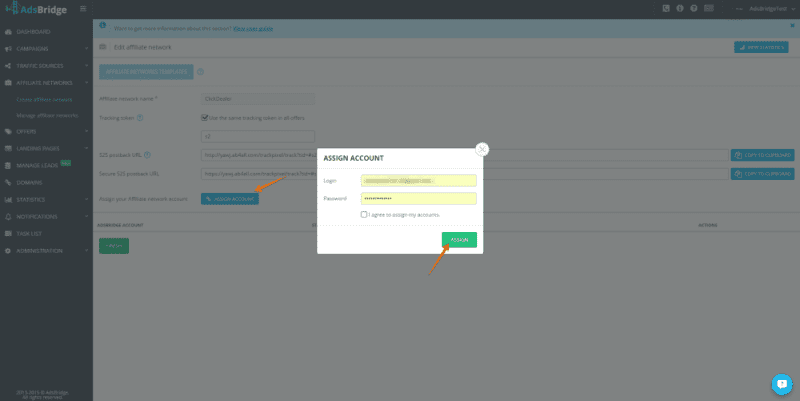Screen dimensions: 800x401
Task: Click Affiliate Networks Templates button
Action: (146, 72)
